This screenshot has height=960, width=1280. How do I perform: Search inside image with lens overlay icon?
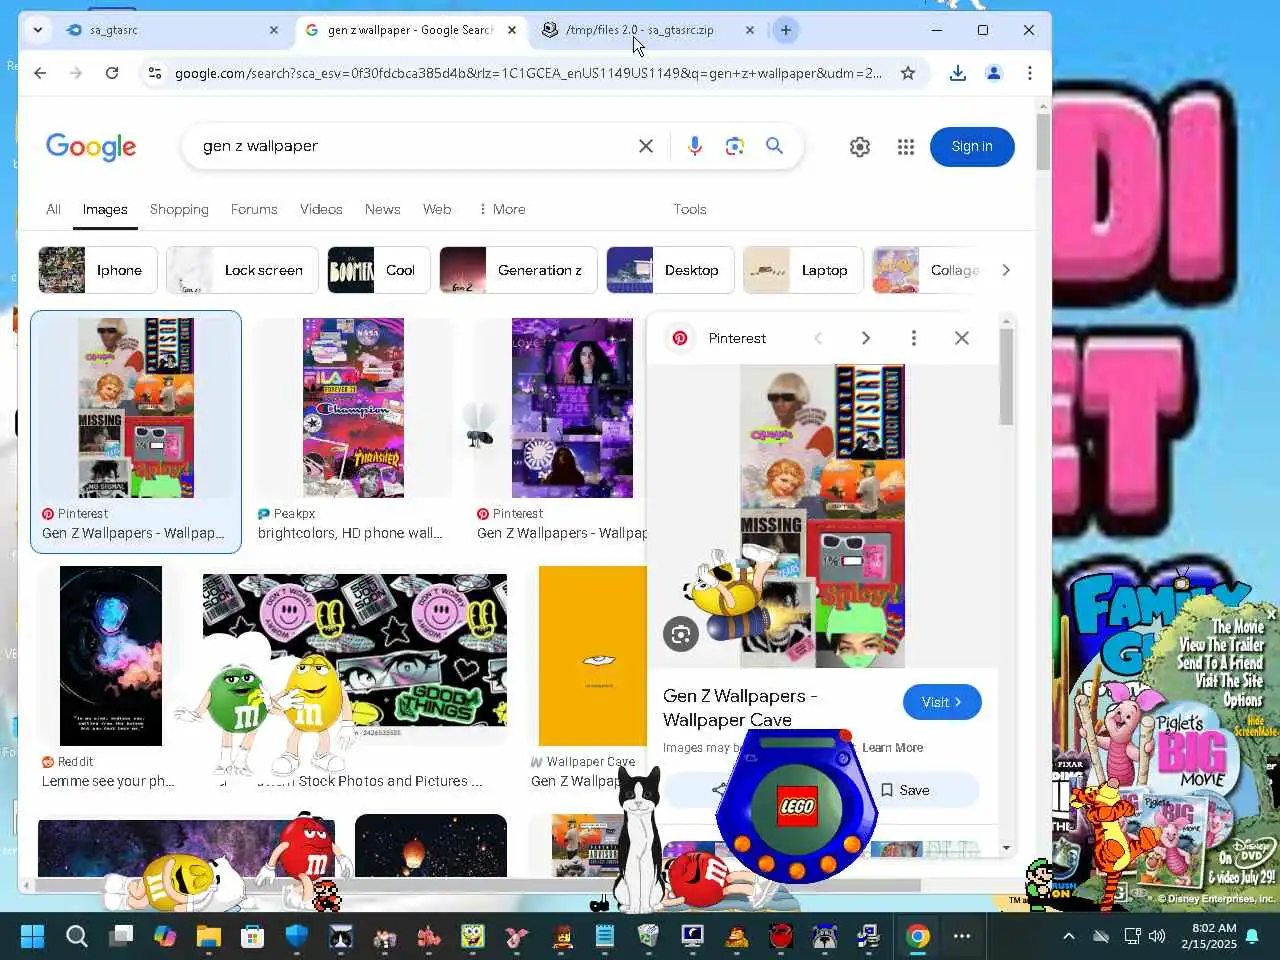tap(681, 634)
